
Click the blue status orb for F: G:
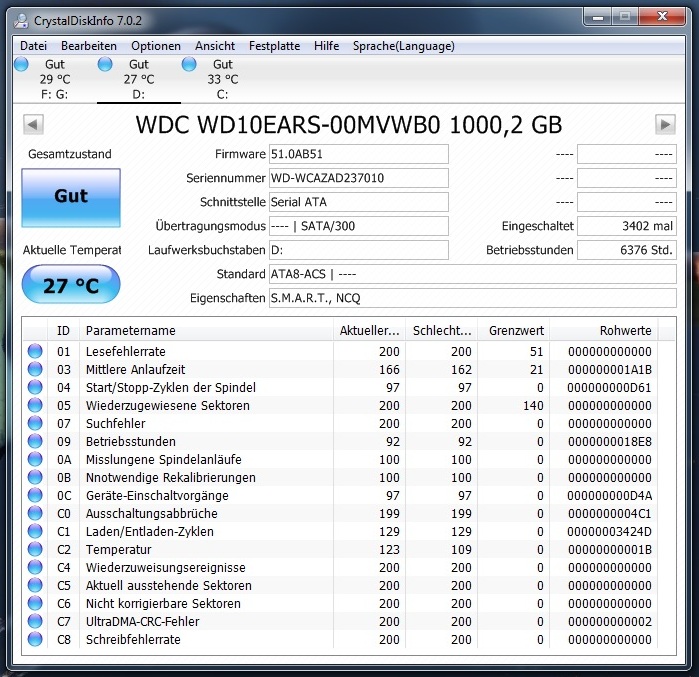[x=21, y=64]
